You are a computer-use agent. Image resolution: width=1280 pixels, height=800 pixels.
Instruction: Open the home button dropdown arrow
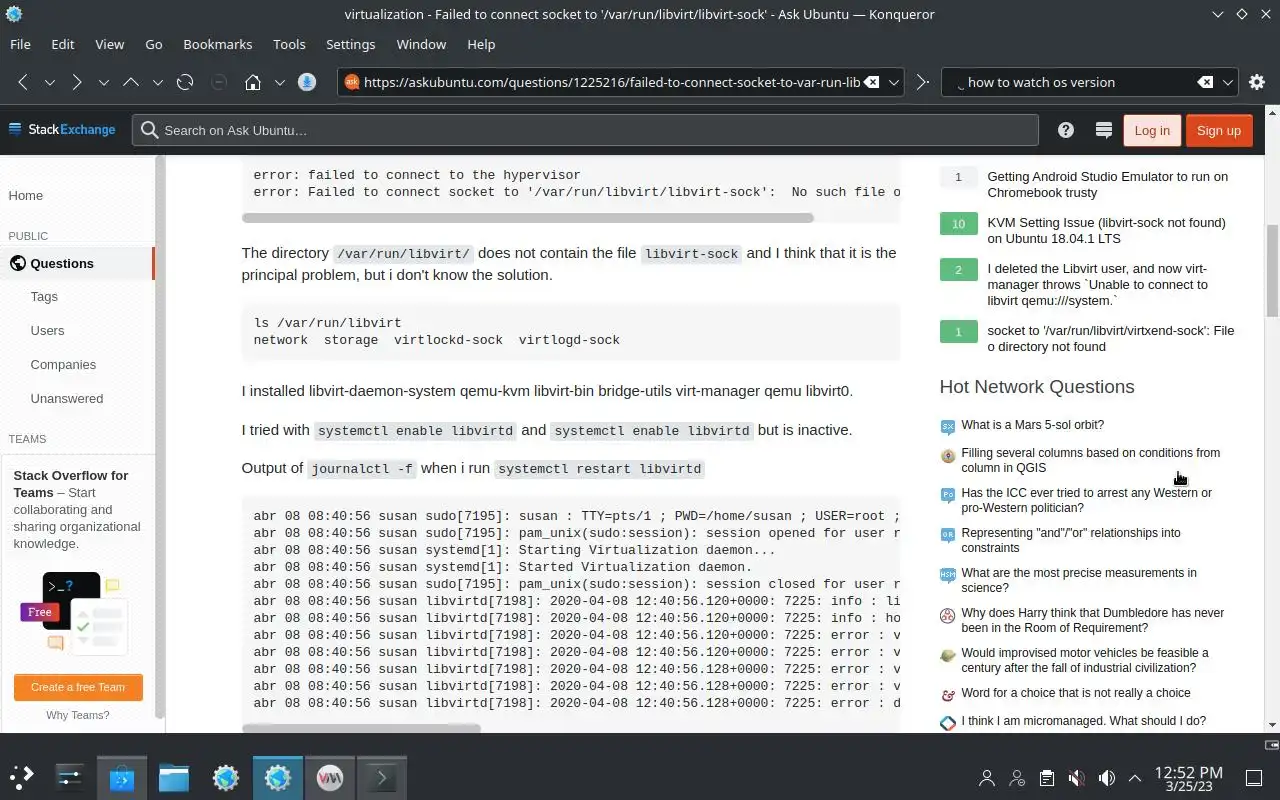point(280,82)
